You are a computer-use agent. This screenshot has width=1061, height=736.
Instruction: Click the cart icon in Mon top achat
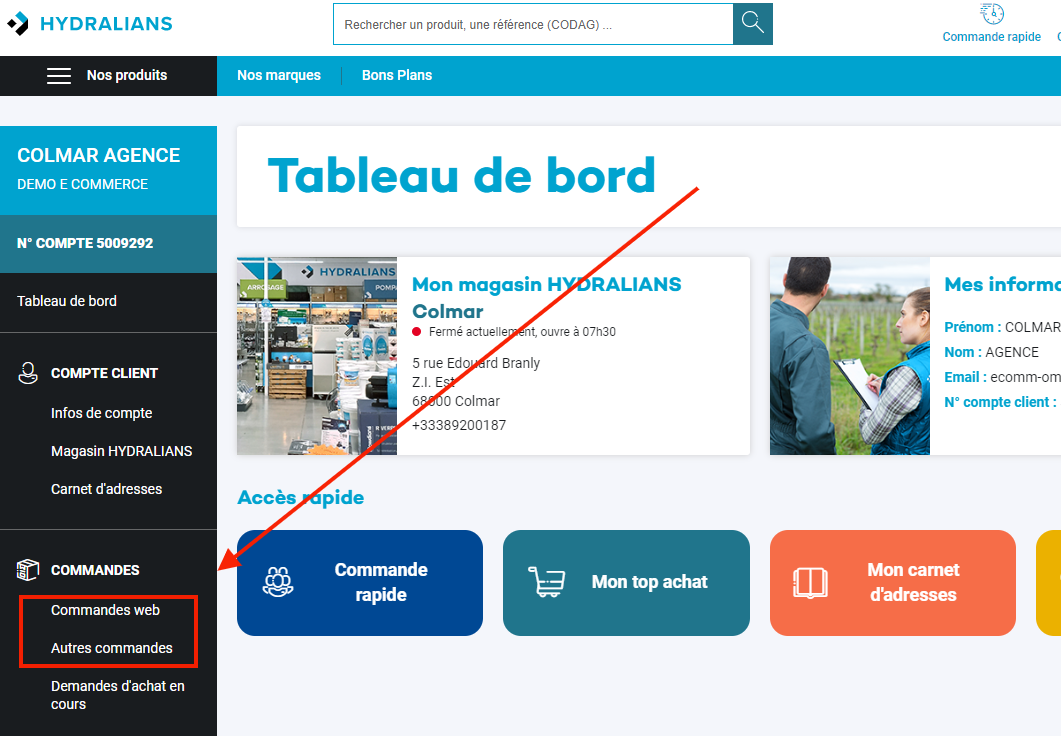coord(547,582)
